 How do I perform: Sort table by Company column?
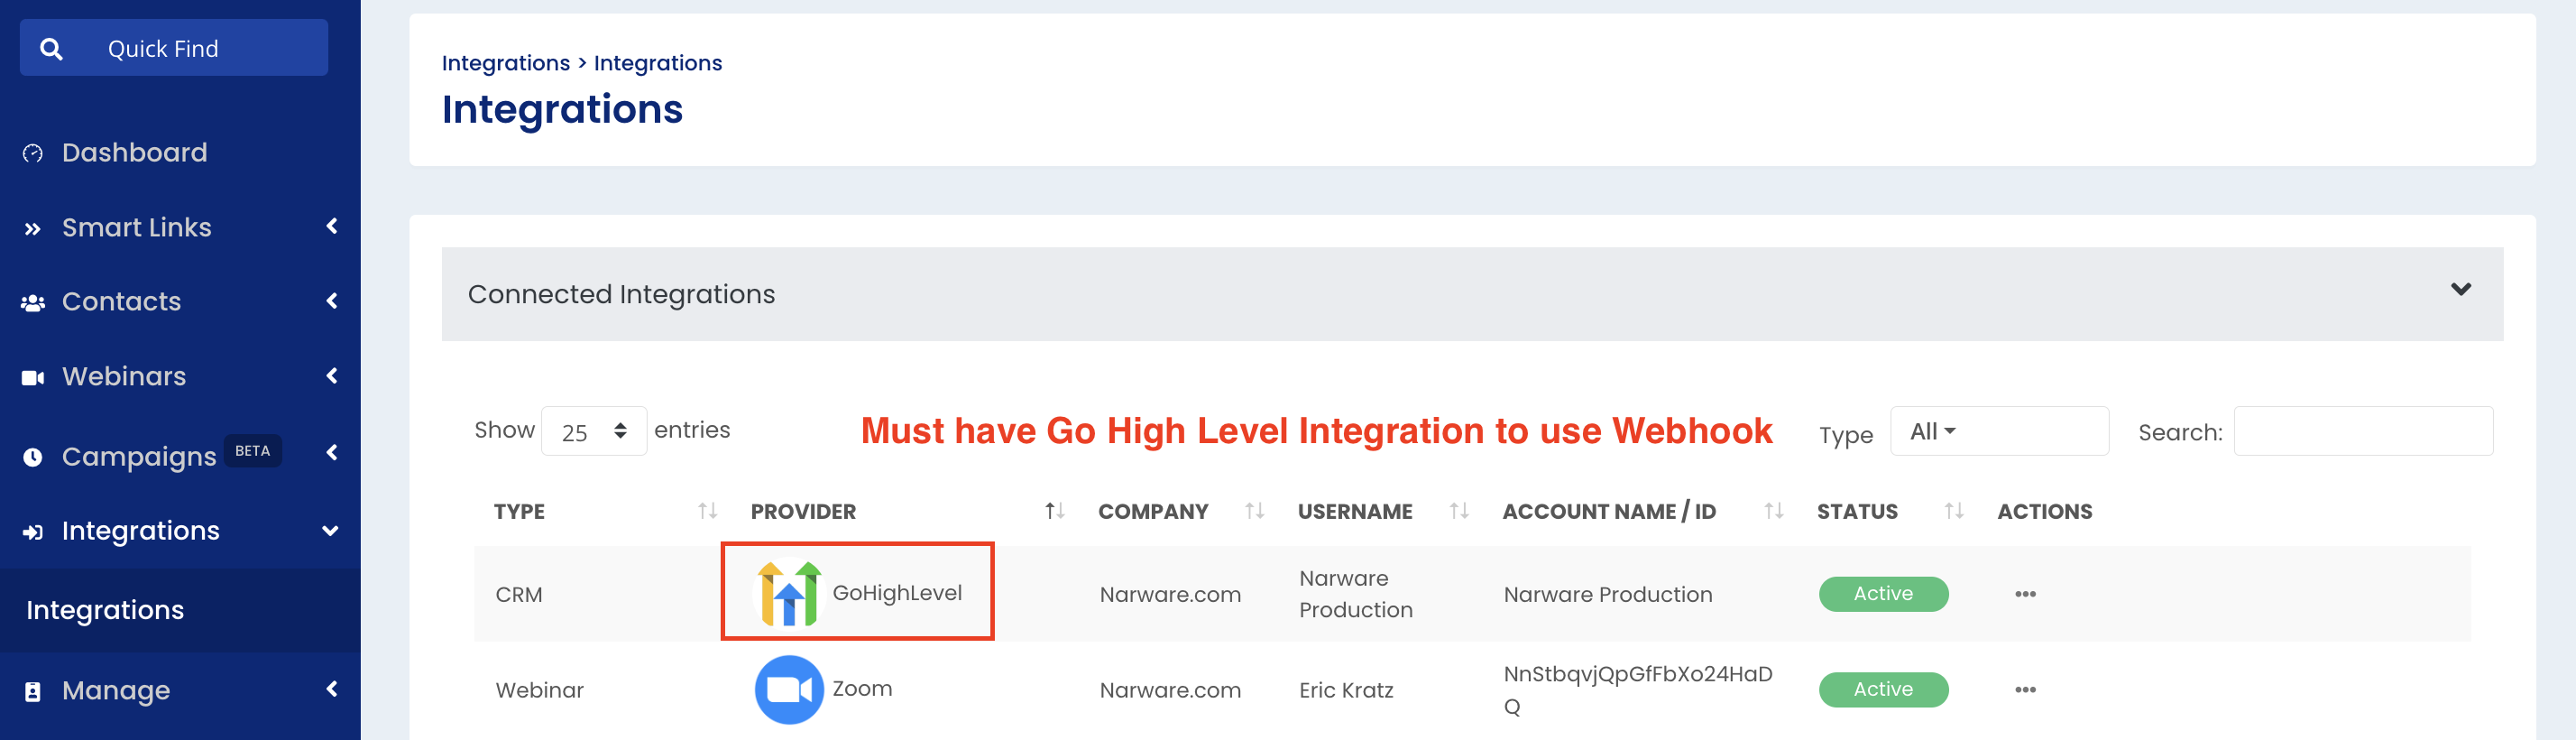pyautogui.click(x=1254, y=511)
